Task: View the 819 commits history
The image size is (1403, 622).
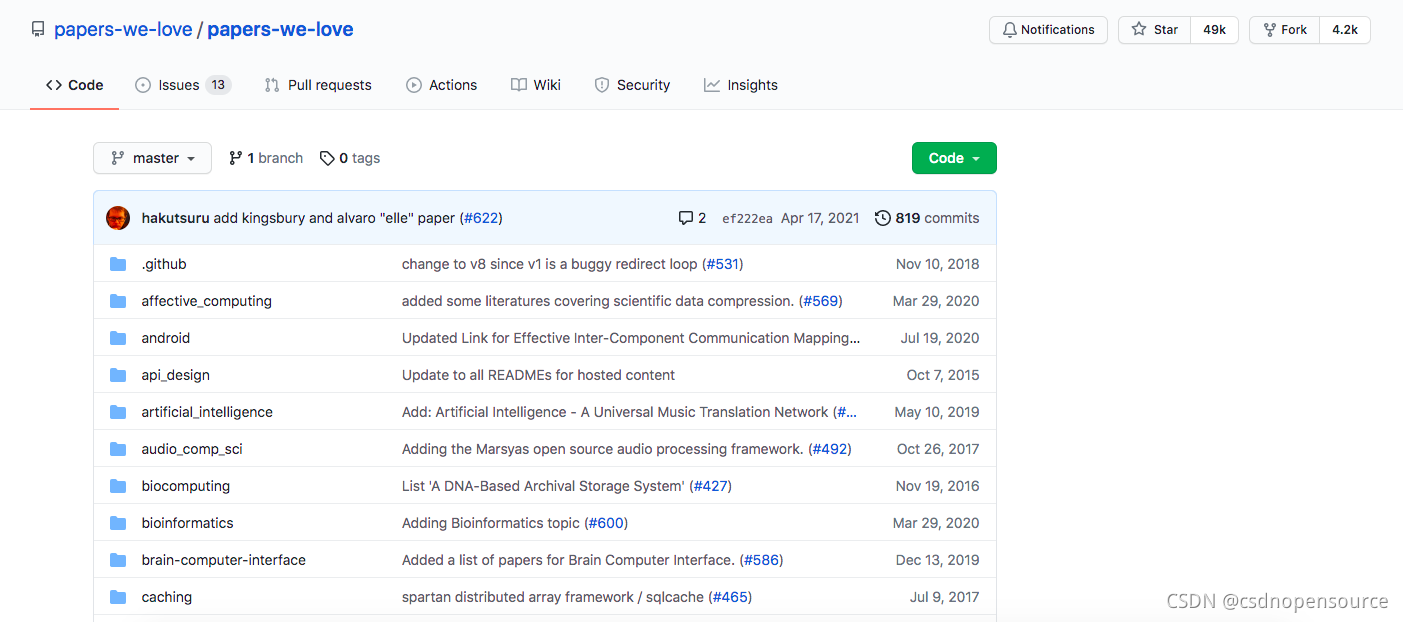Action: click(927, 218)
